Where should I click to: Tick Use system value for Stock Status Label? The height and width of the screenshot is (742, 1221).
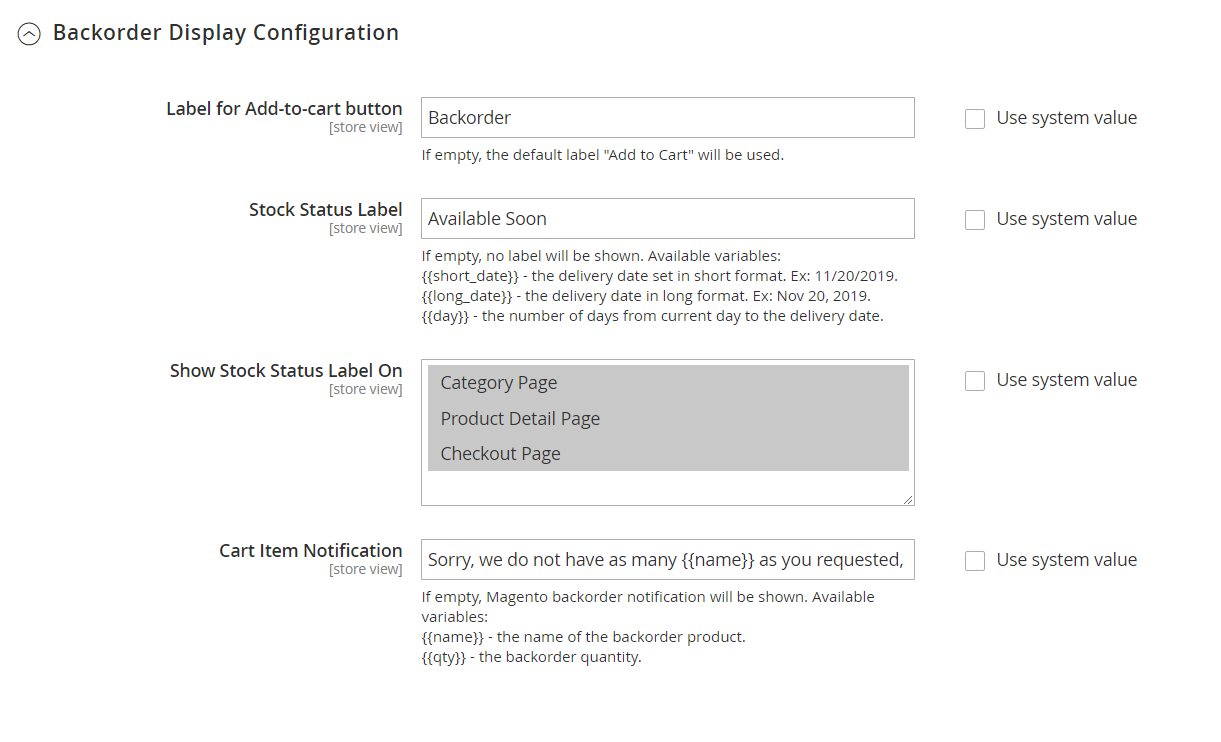click(975, 220)
